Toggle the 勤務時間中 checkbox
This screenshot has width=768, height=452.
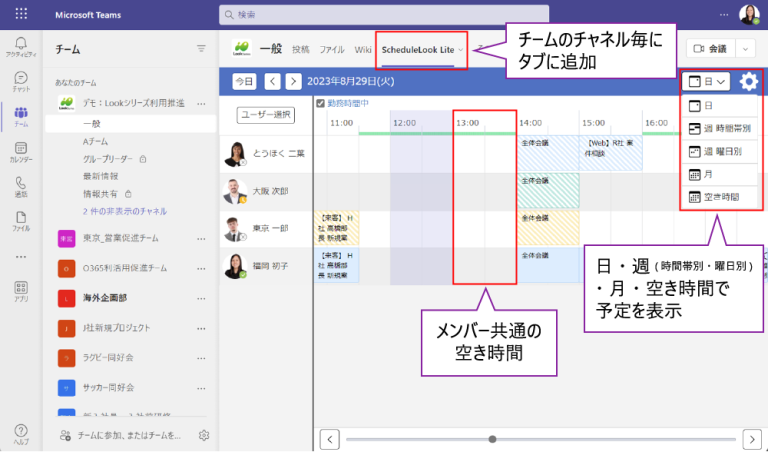tap(320, 102)
